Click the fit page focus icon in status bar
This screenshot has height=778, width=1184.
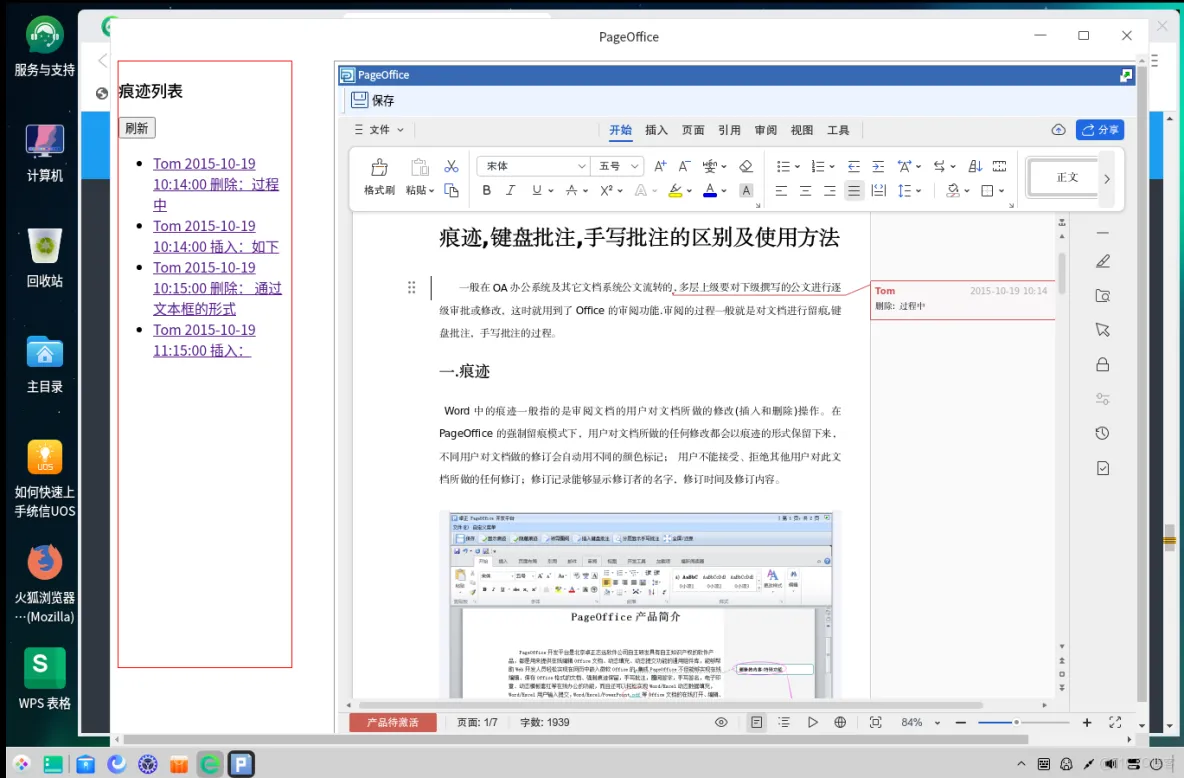pyautogui.click(x=875, y=722)
